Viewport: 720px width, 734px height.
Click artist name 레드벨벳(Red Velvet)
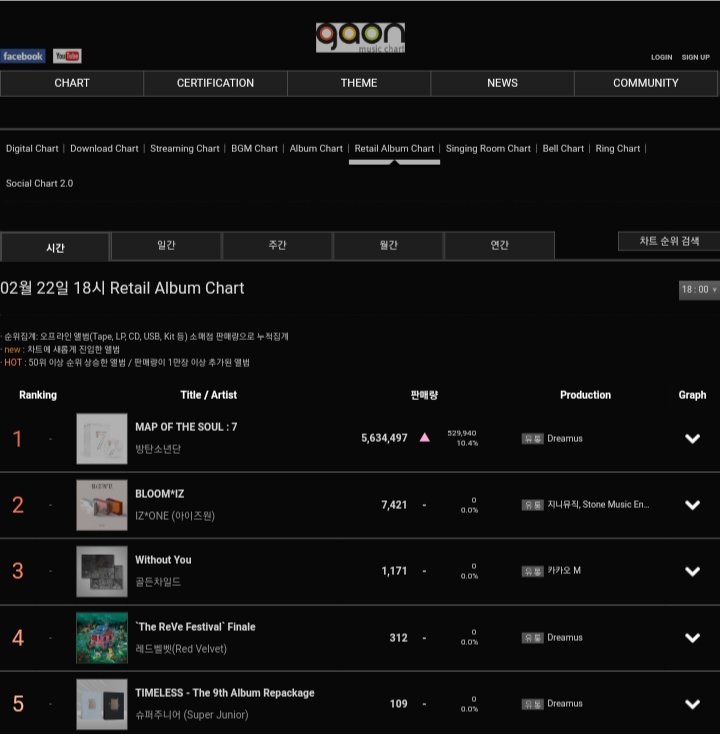[x=181, y=649]
